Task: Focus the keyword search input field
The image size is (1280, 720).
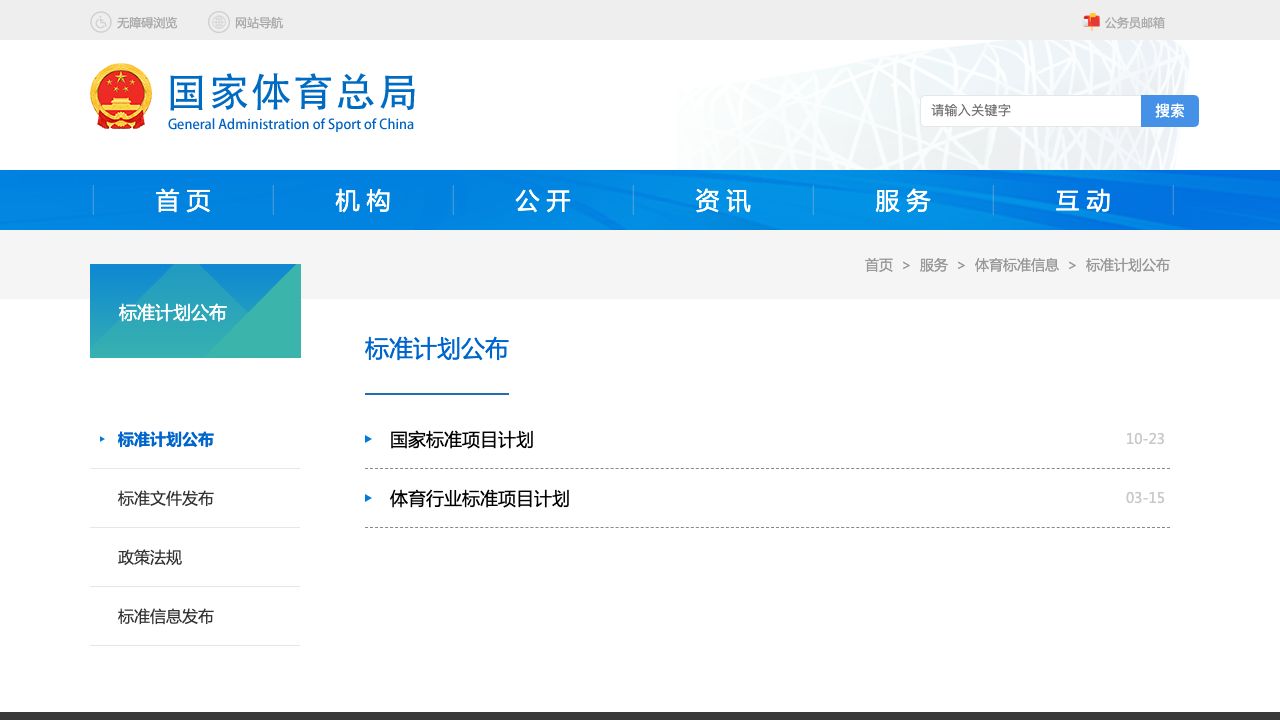Action: (1030, 111)
